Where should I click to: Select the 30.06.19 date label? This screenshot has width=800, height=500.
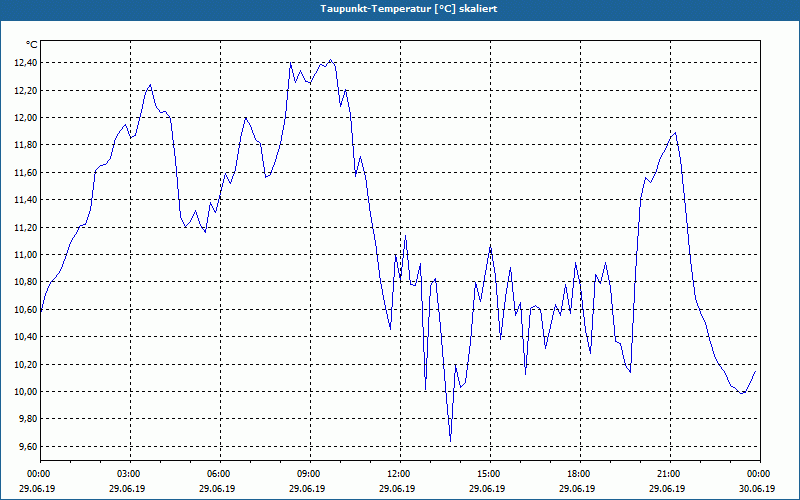point(757,488)
